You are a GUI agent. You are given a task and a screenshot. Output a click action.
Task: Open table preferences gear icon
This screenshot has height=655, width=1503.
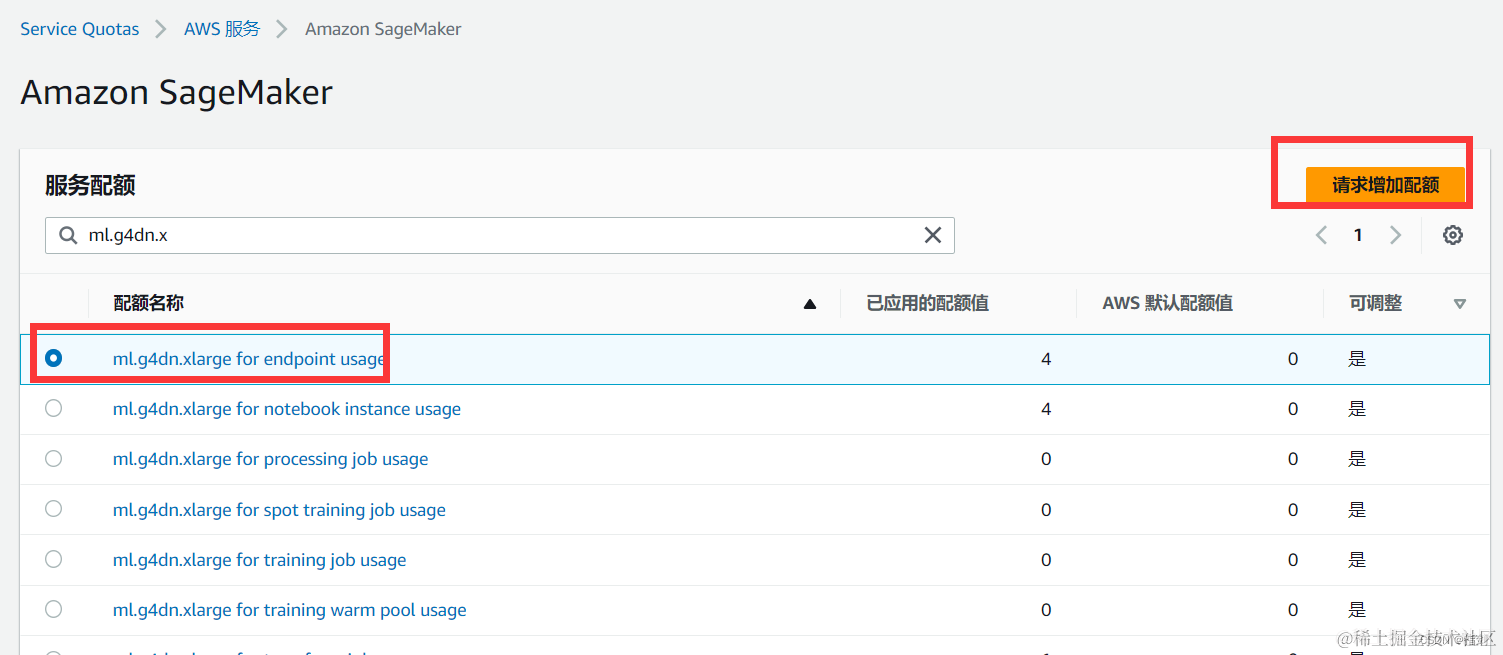click(1453, 235)
